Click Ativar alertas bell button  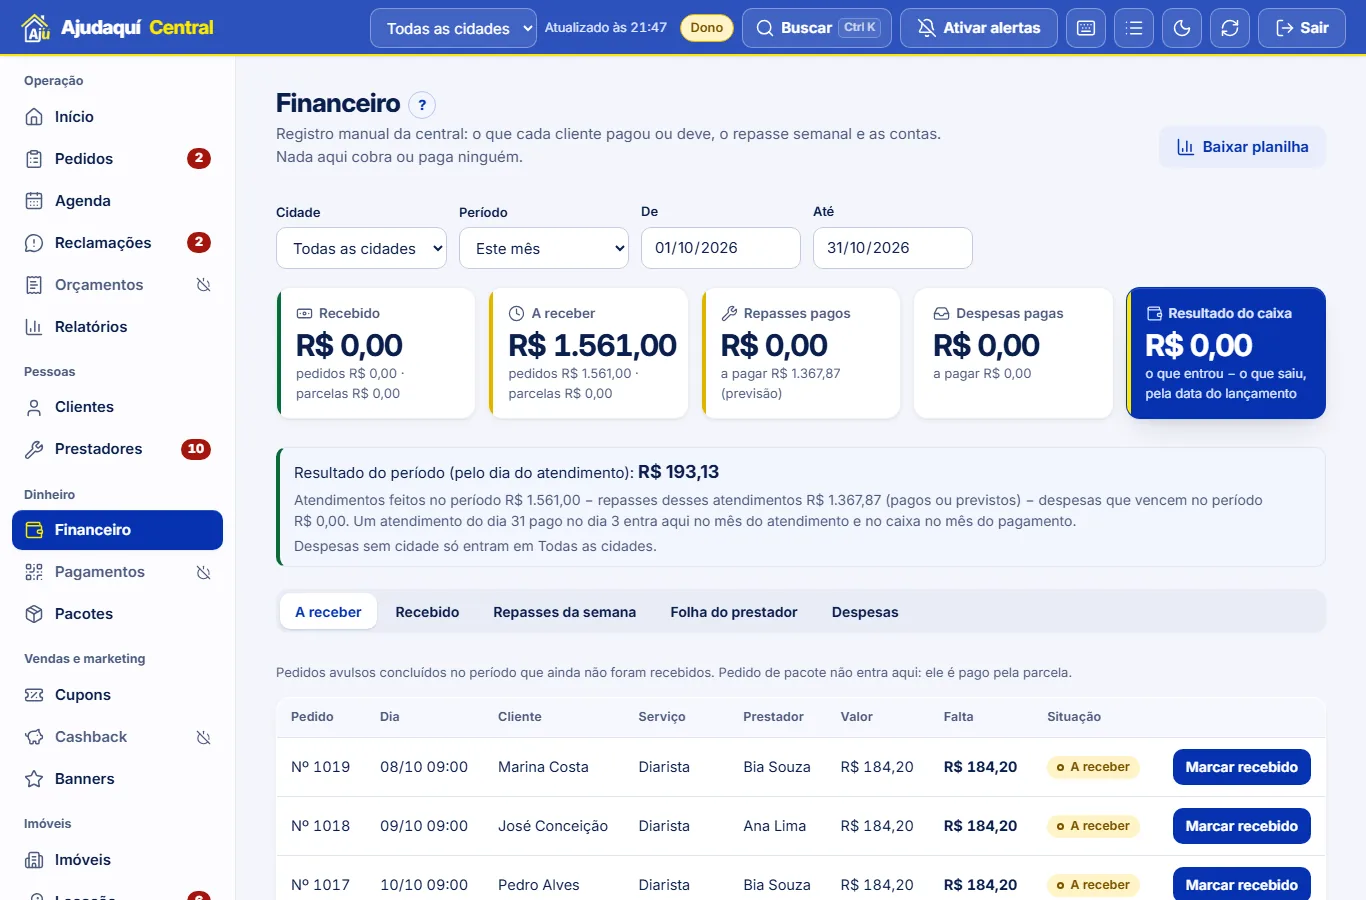coord(979,28)
